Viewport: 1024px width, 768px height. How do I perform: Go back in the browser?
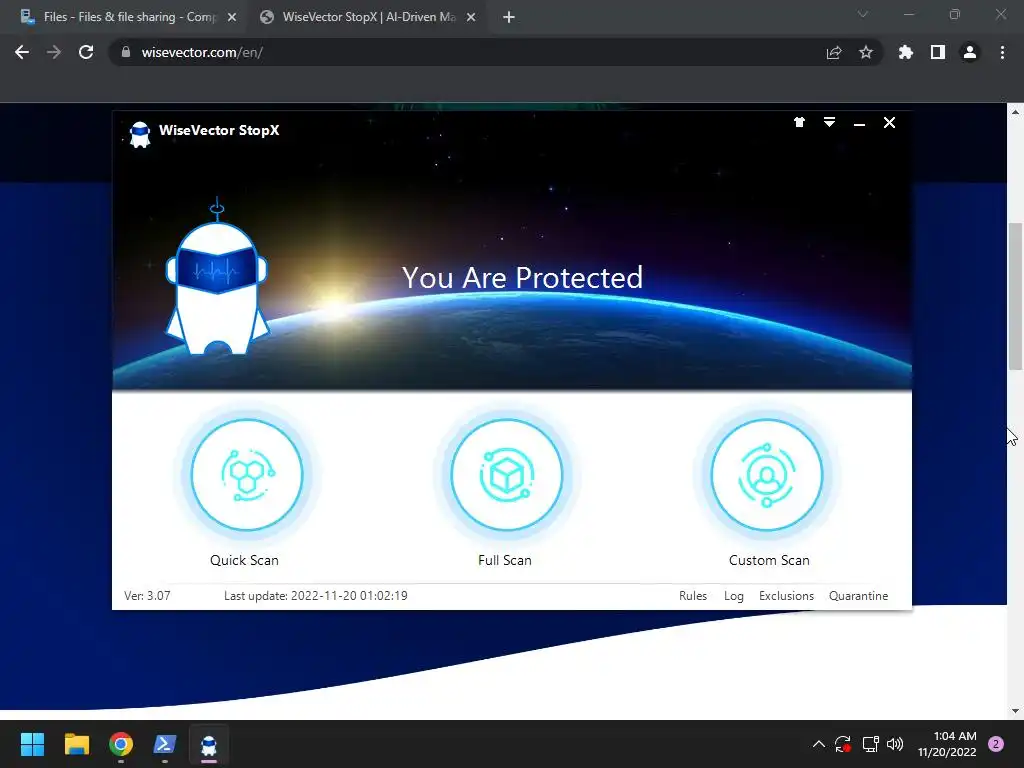[22, 52]
